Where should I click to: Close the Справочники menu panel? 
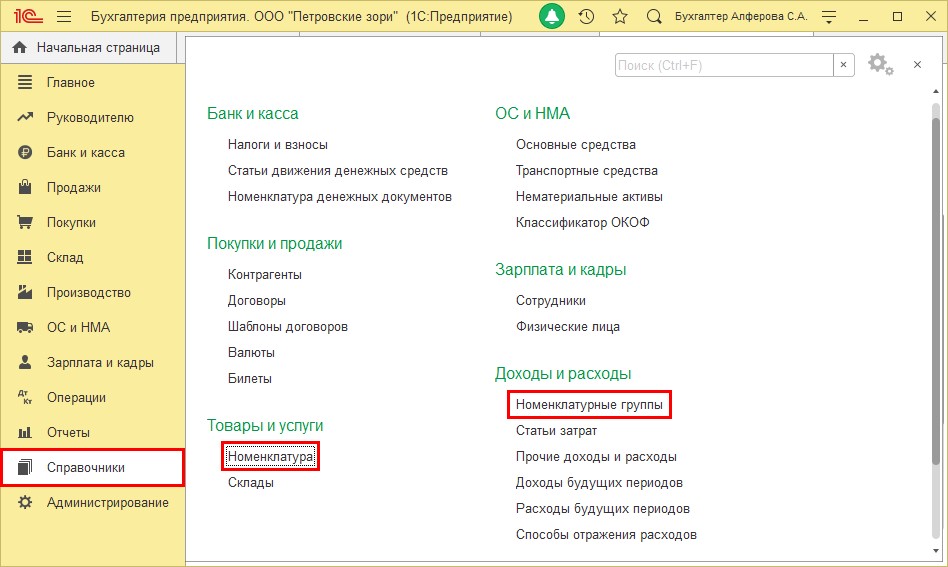[x=917, y=65]
